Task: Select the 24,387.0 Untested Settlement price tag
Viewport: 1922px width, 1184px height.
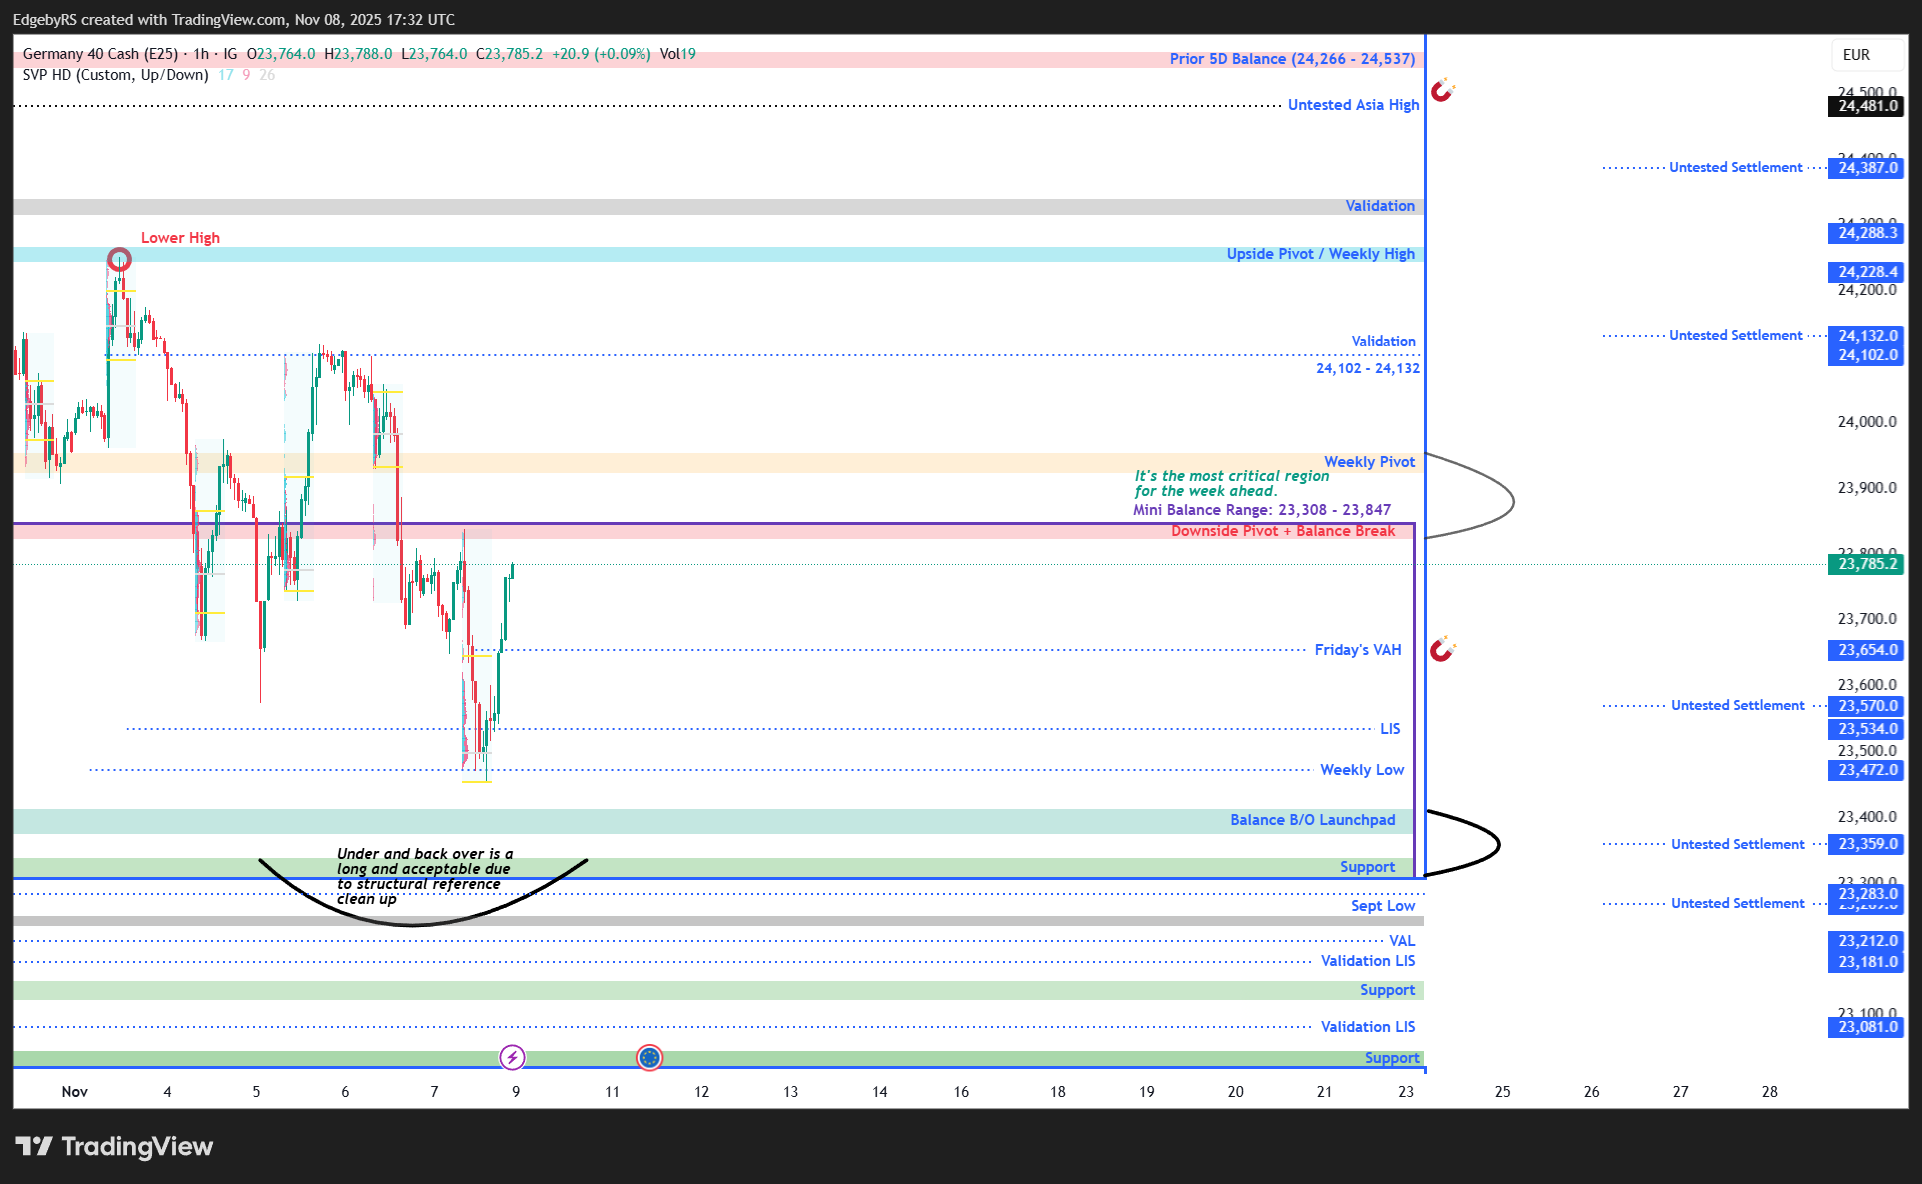Action: 1867,168
